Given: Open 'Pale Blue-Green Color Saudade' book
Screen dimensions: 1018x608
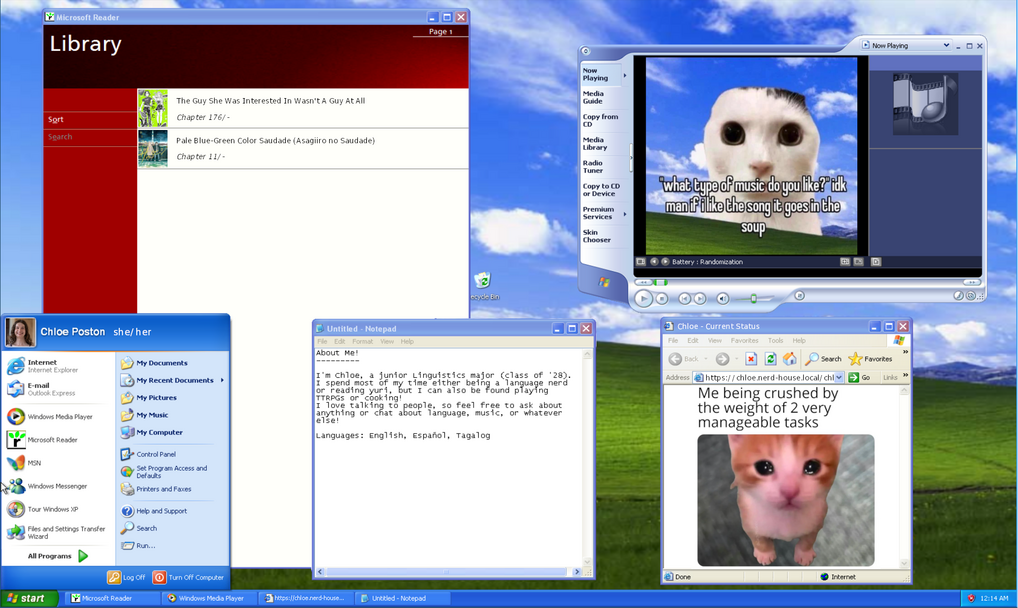Looking at the screenshot, I should tap(303, 149).
